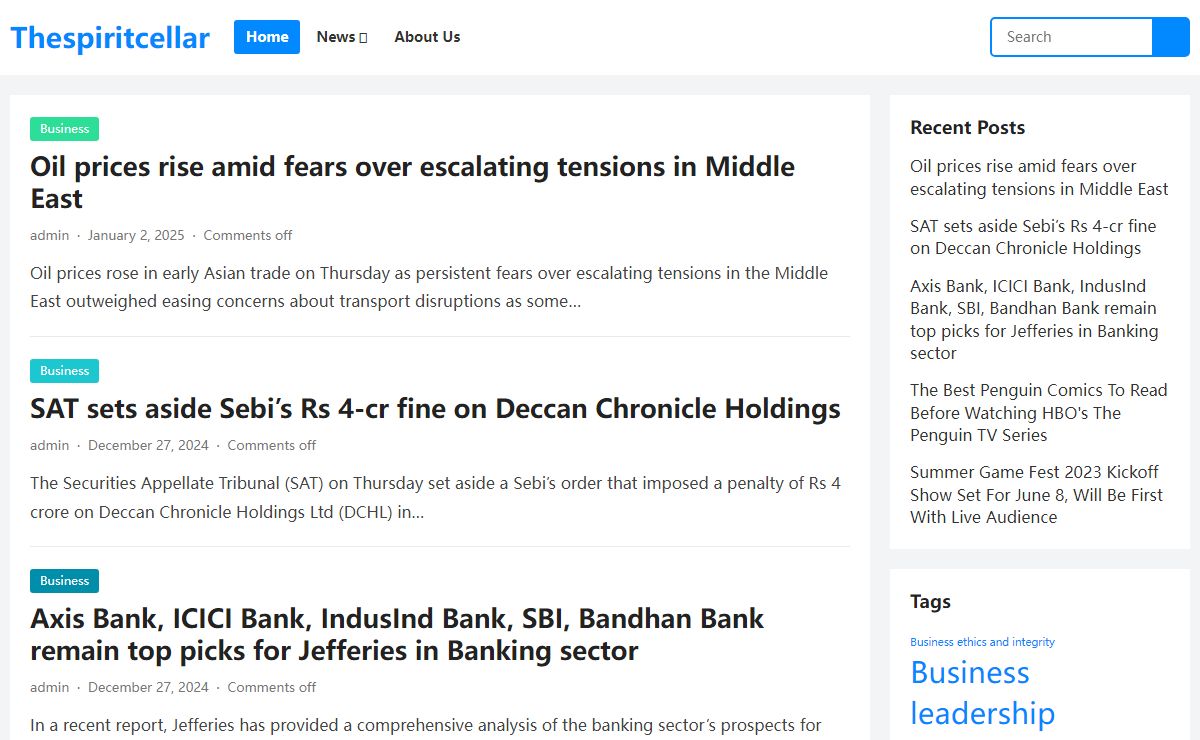Viewport: 1200px width, 740px height.
Task: Open the Oil prices rise article headline
Action: pyautogui.click(x=412, y=182)
